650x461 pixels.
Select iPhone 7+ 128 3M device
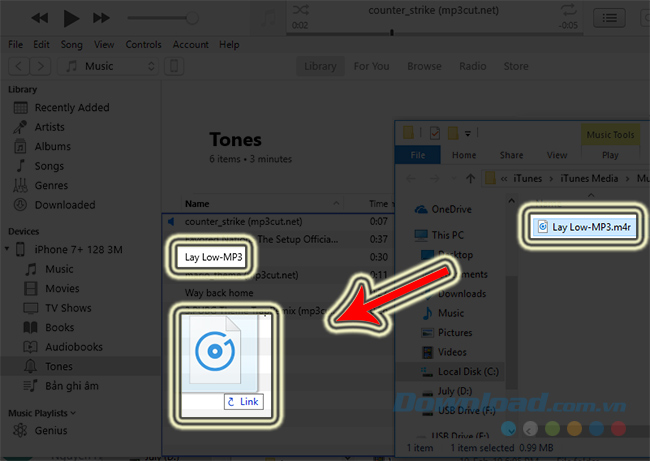(78, 250)
